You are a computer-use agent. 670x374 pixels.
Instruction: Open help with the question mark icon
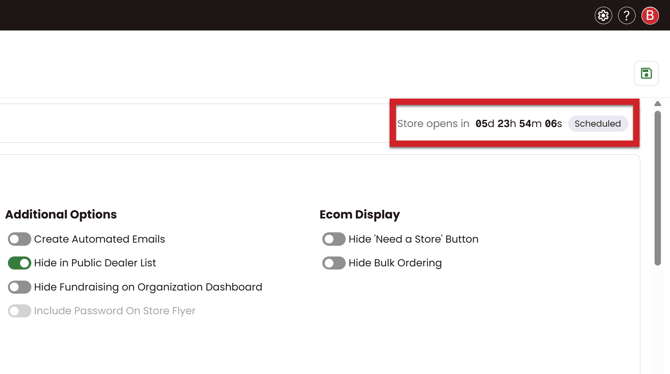[x=626, y=16]
